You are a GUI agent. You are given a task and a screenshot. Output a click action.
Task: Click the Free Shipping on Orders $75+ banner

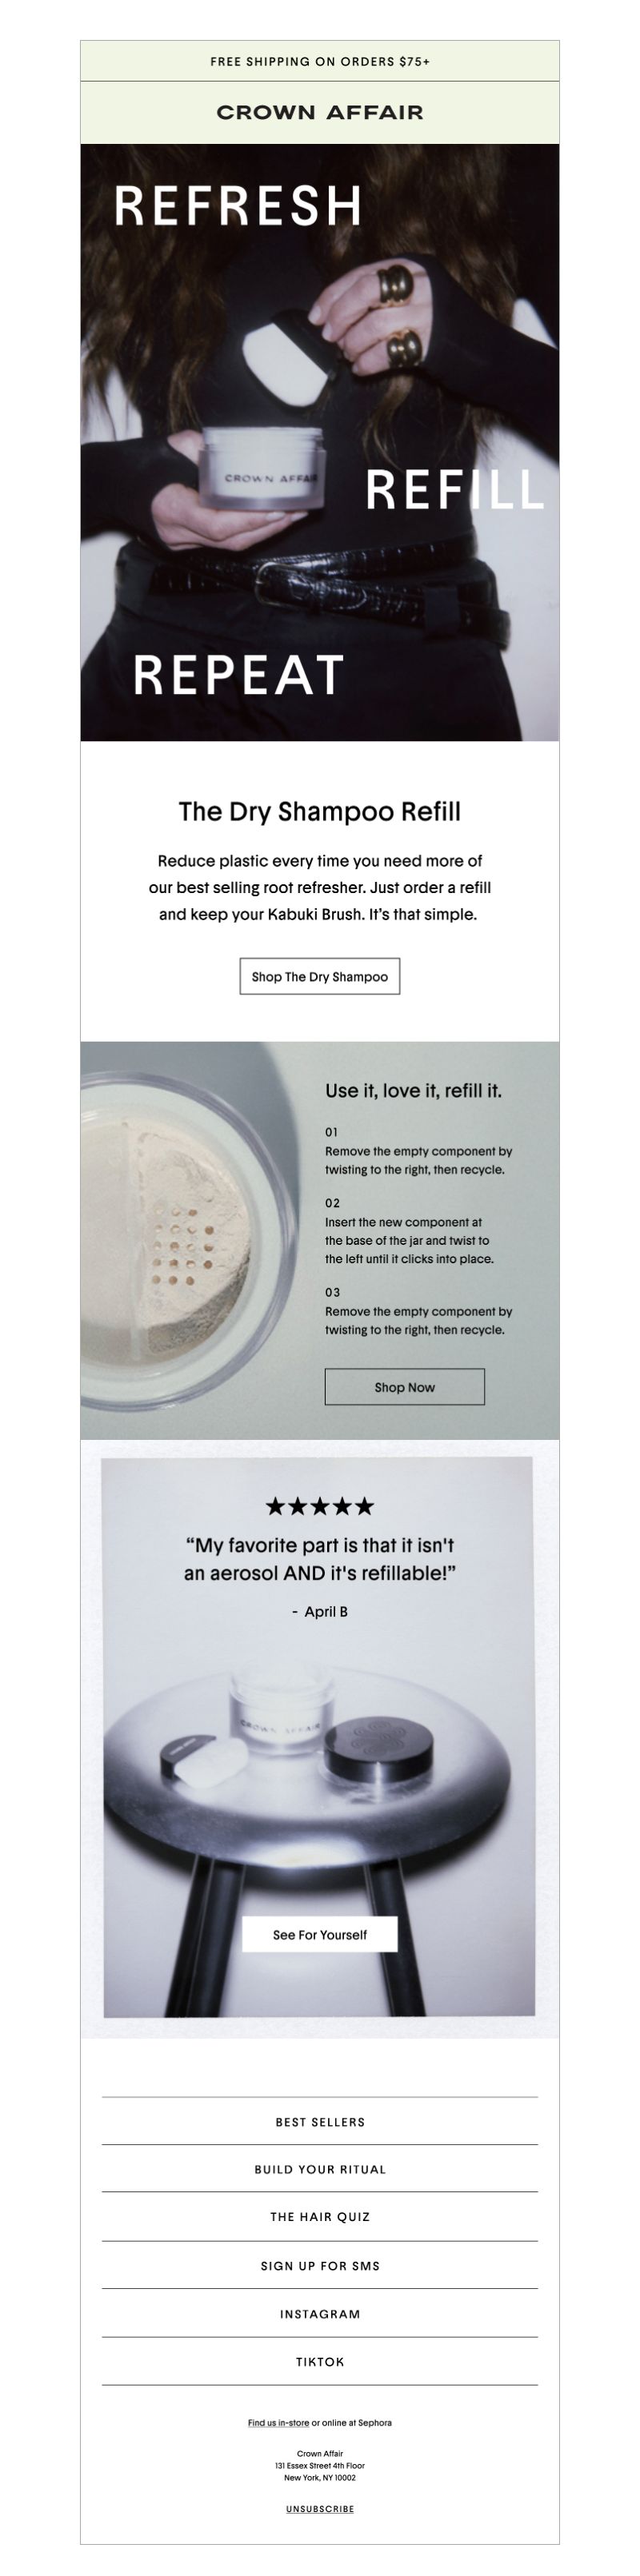pos(320,61)
